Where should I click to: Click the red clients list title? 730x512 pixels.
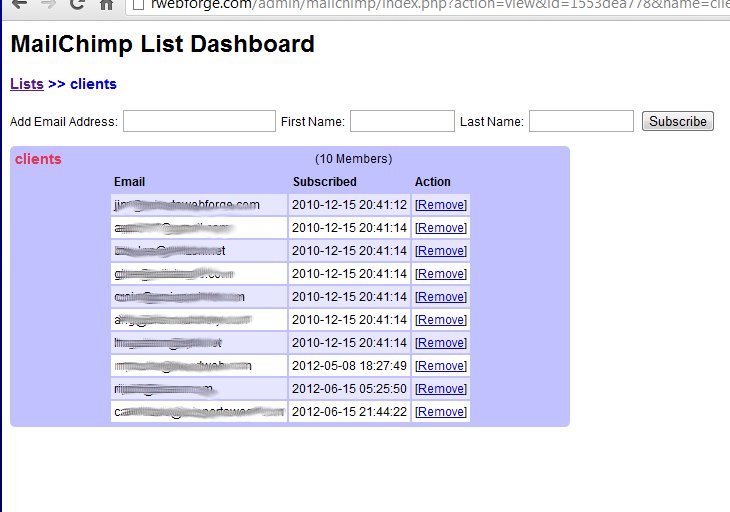pos(38,159)
